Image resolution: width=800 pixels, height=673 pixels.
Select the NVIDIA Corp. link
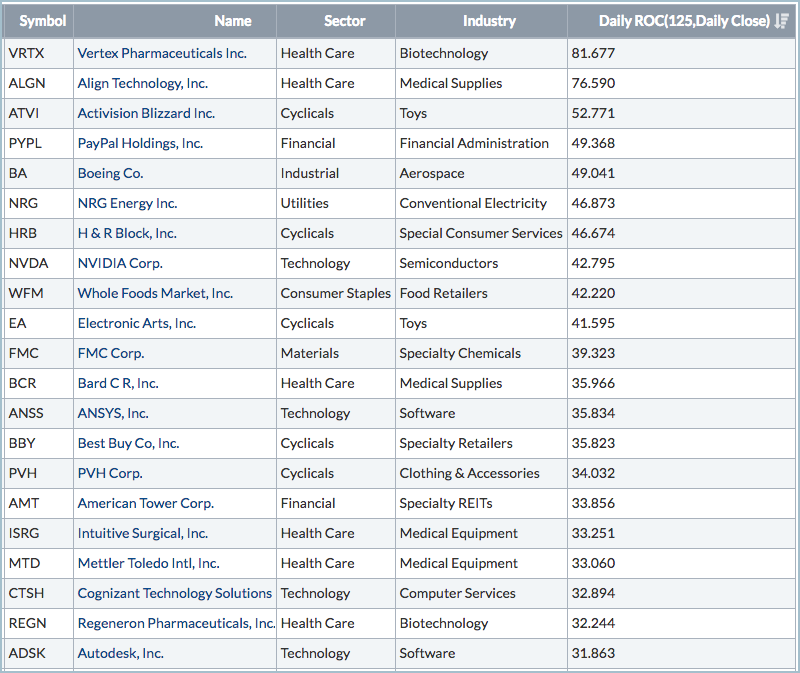click(120, 263)
